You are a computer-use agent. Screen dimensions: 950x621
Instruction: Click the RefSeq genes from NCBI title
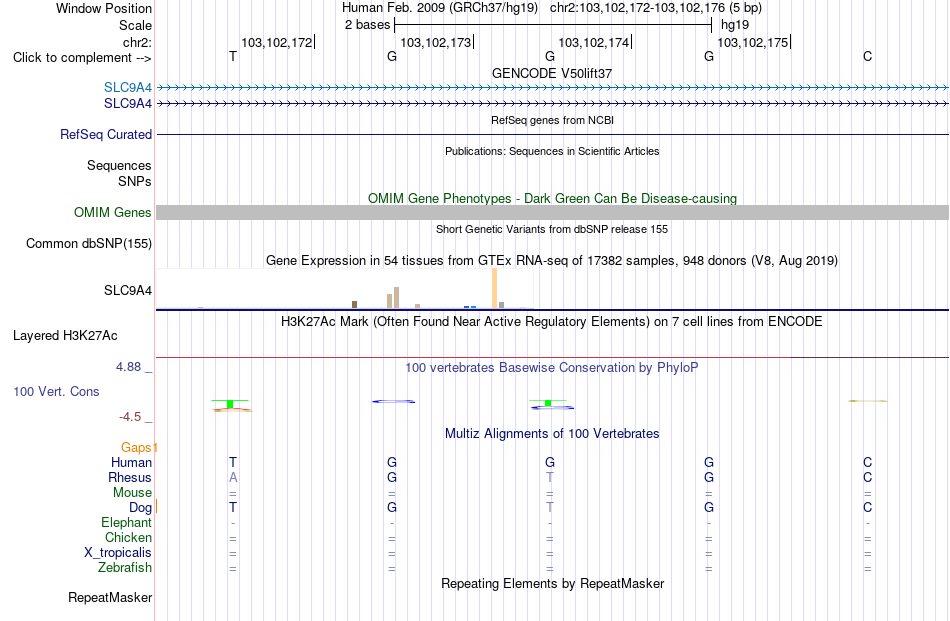[x=552, y=121]
